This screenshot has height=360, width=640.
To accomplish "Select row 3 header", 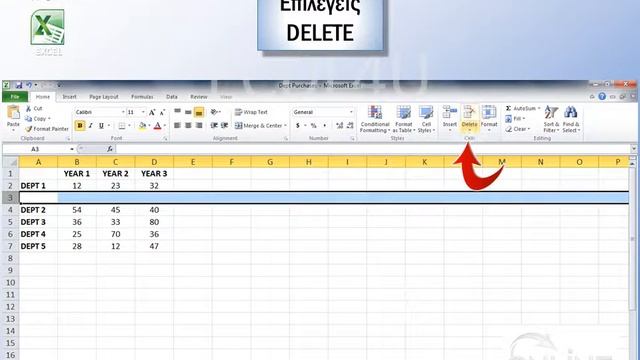I will click(11, 198).
